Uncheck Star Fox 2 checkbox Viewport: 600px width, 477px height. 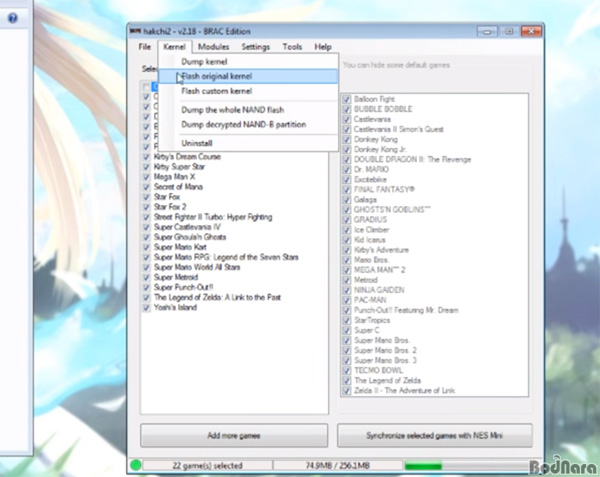pyautogui.click(x=146, y=207)
